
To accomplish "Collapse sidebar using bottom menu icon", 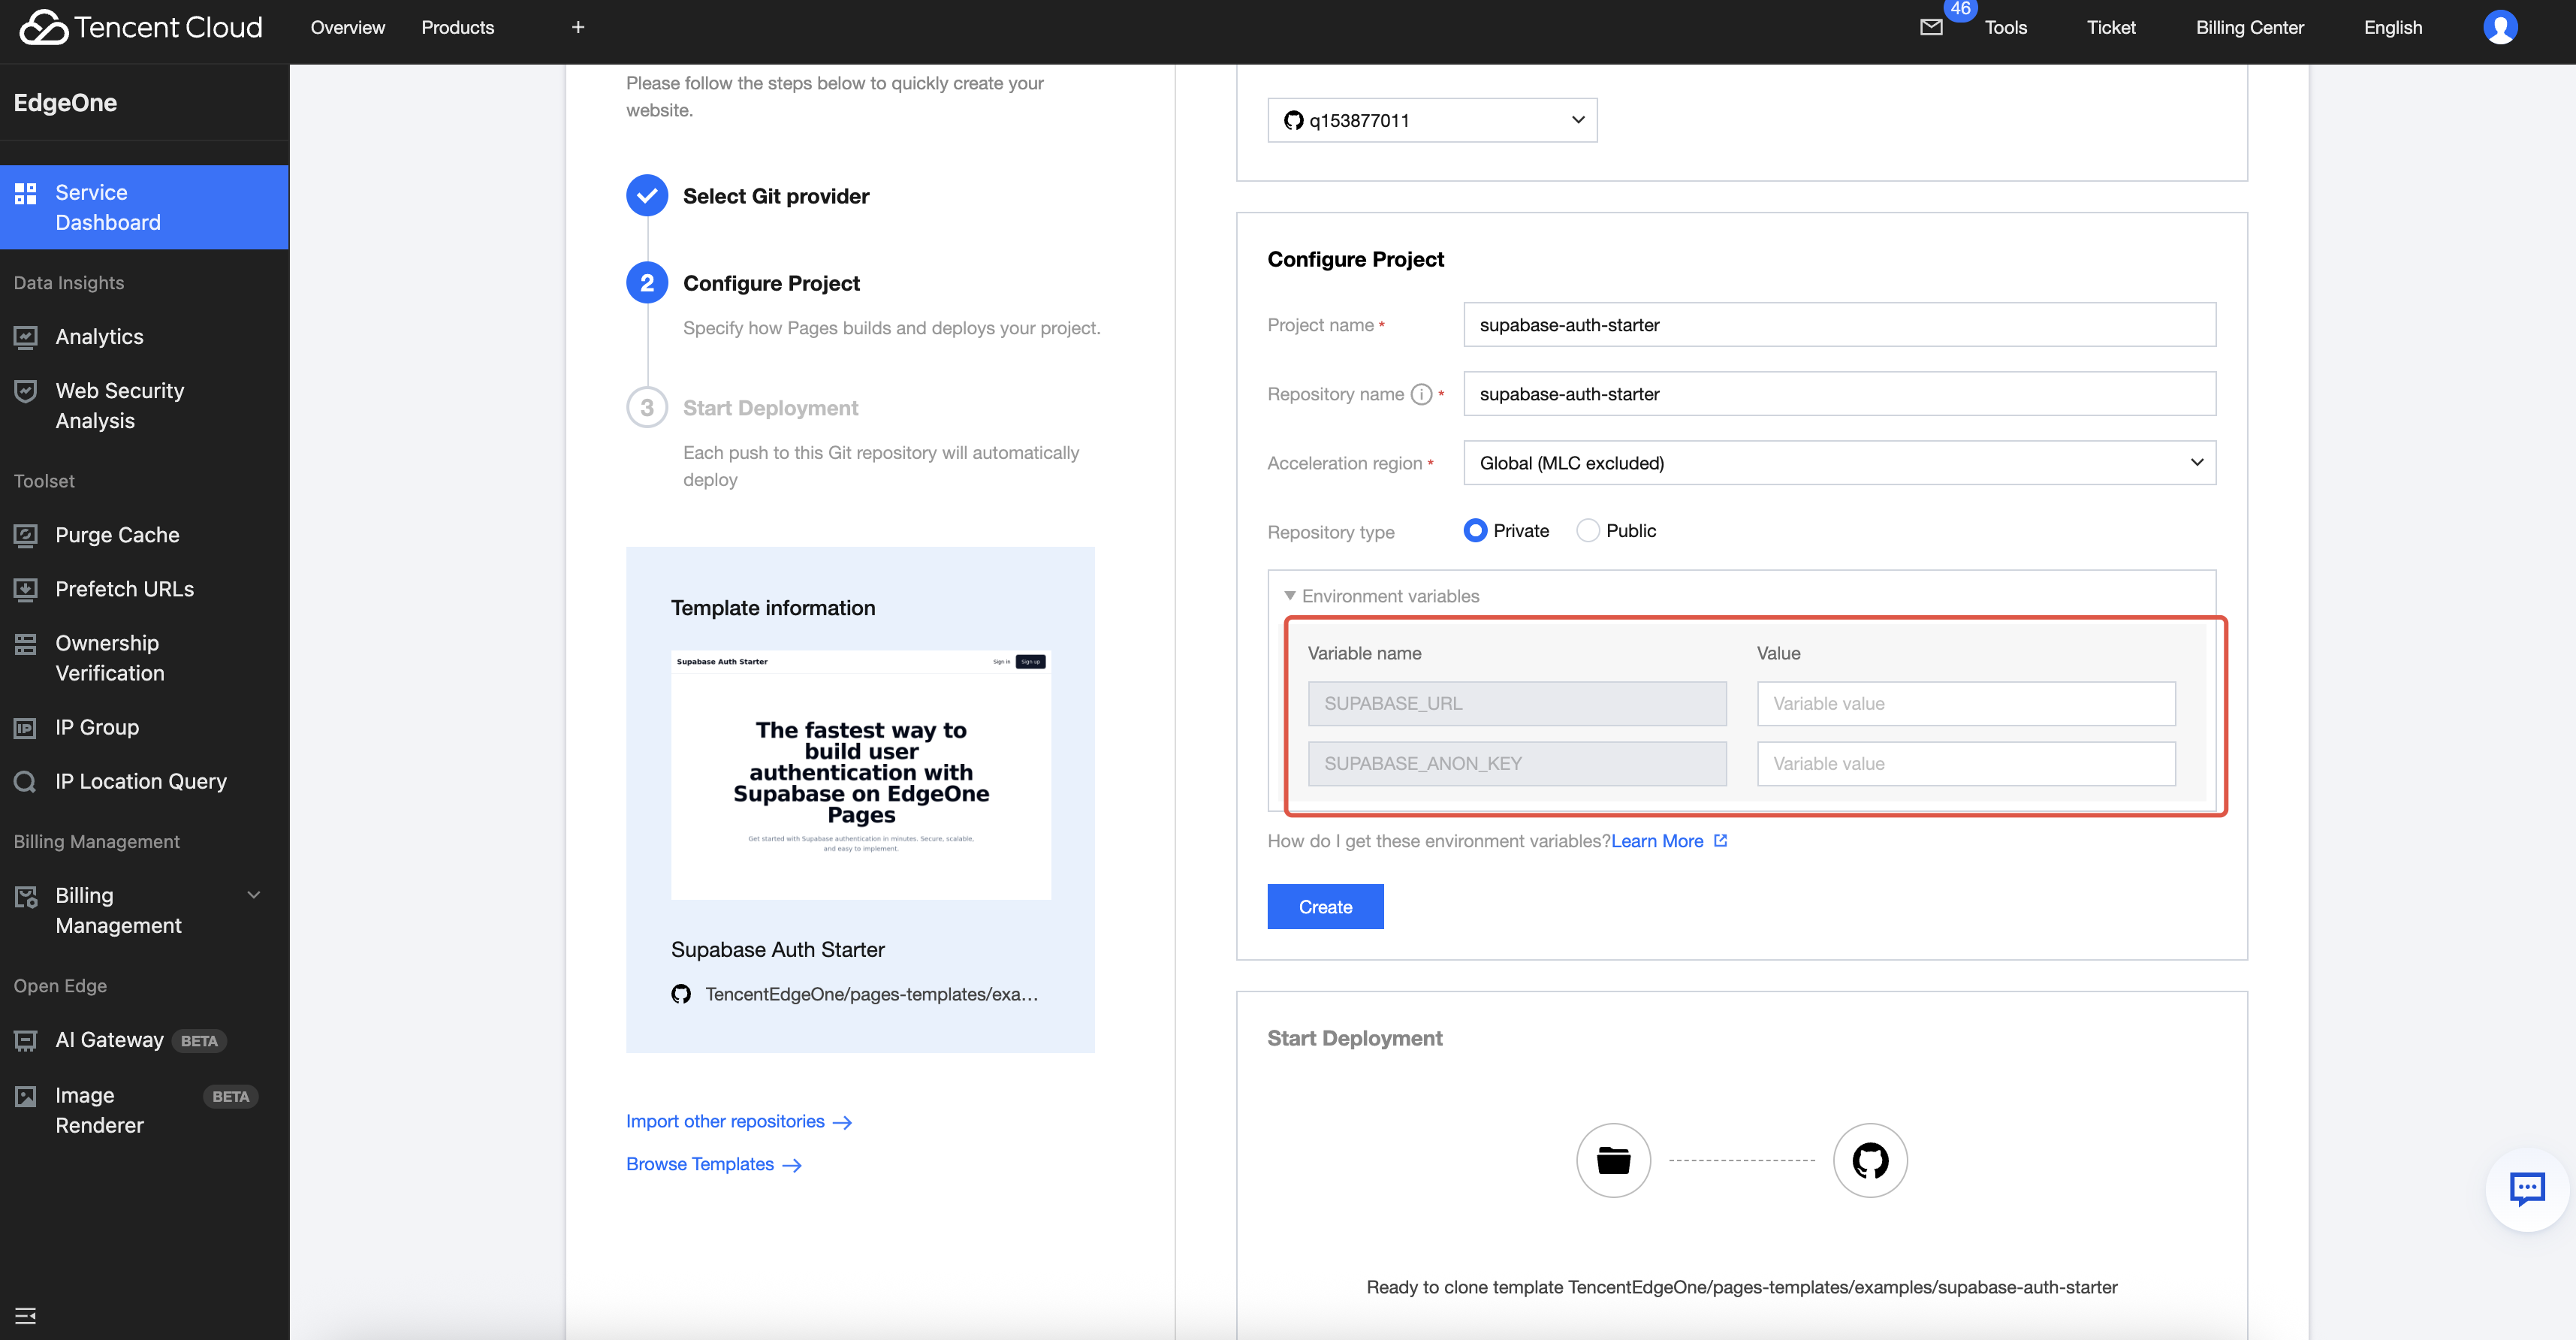I will [x=26, y=1315].
